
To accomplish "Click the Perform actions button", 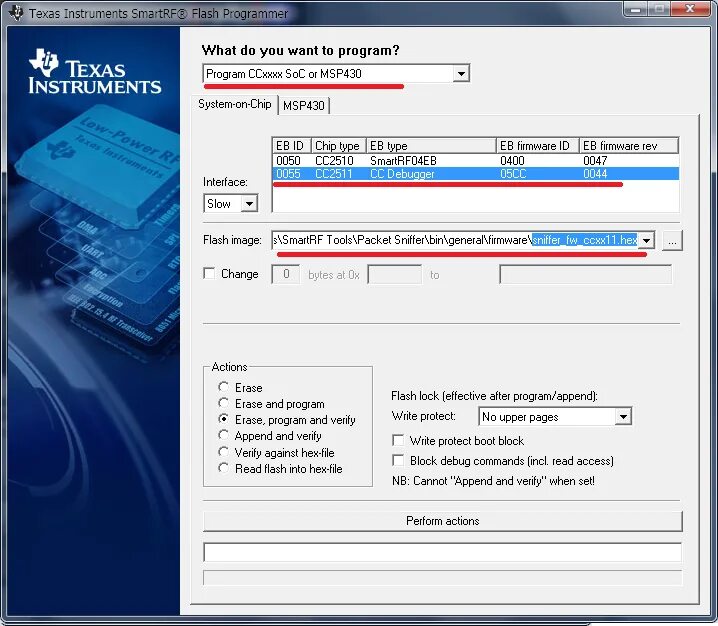I will point(443,521).
